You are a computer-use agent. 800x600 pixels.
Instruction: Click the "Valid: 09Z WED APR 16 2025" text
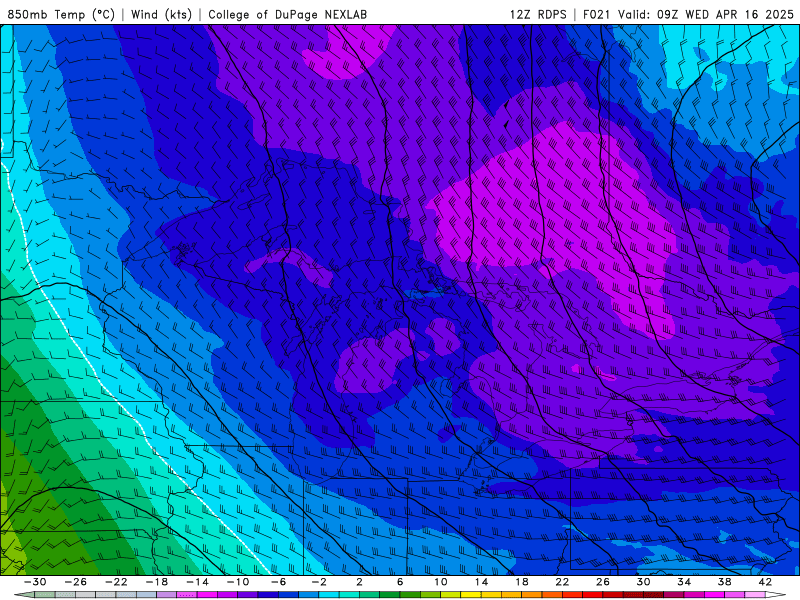706,14
